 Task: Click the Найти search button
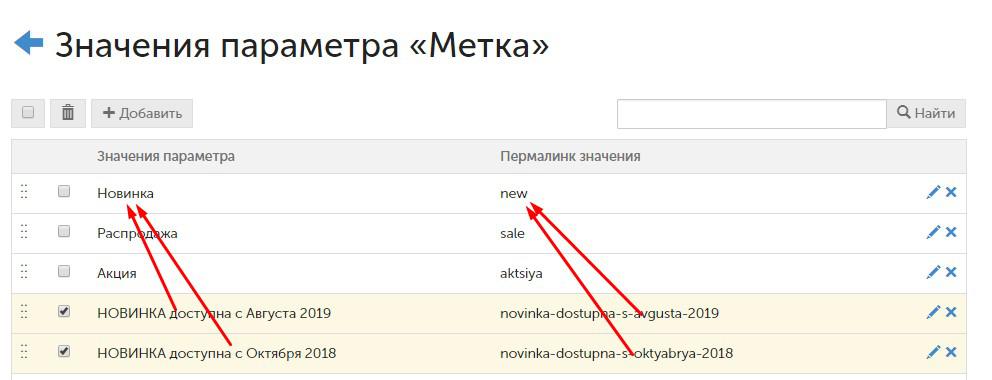coord(926,113)
